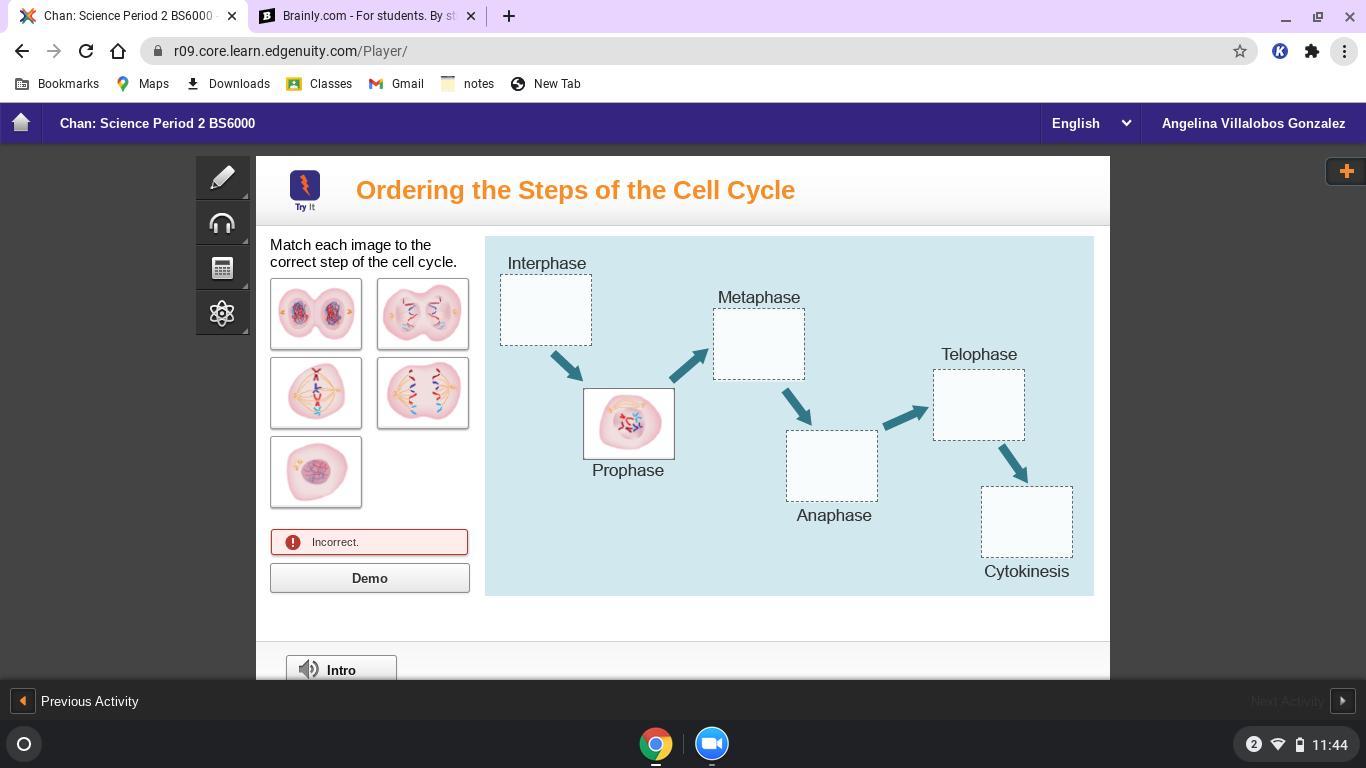The width and height of the screenshot is (1366, 768).
Task: Bookmark this page with star icon
Action: [x=1239, y=51]
